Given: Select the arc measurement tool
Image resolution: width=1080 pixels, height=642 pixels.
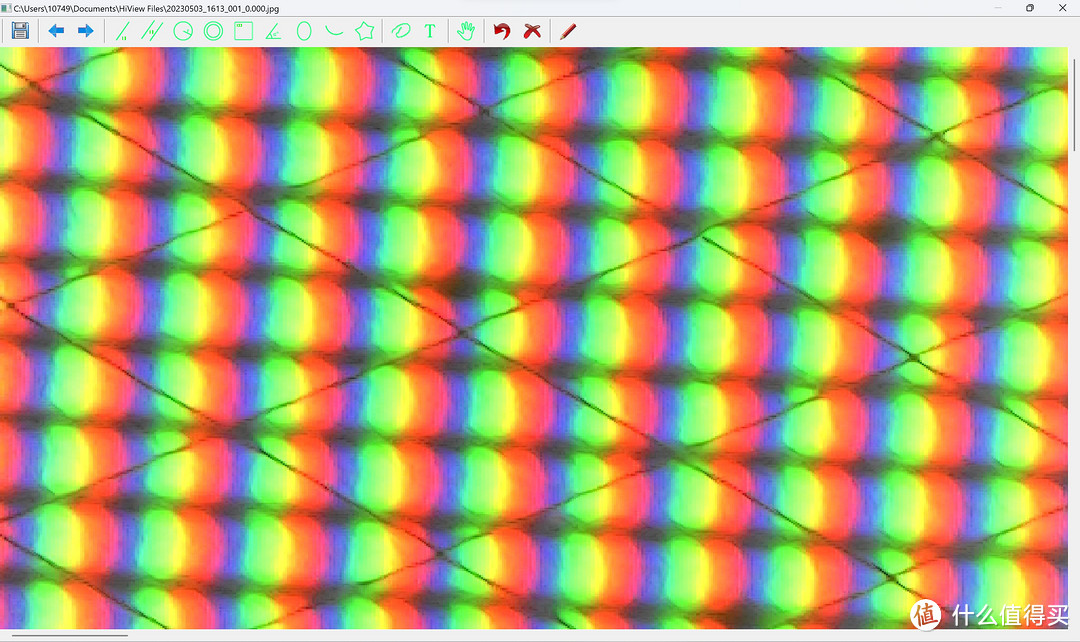Looking at the screenshot, I should (x=334, y=31).
